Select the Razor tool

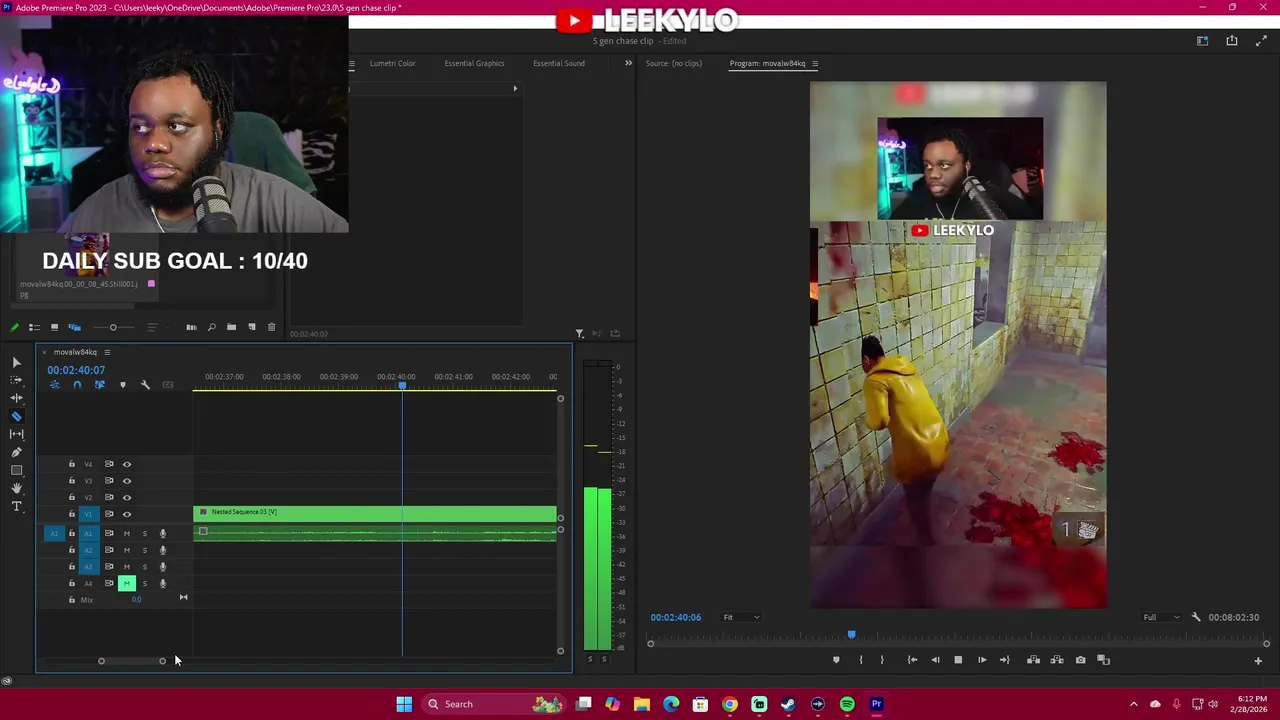[16, 416]
